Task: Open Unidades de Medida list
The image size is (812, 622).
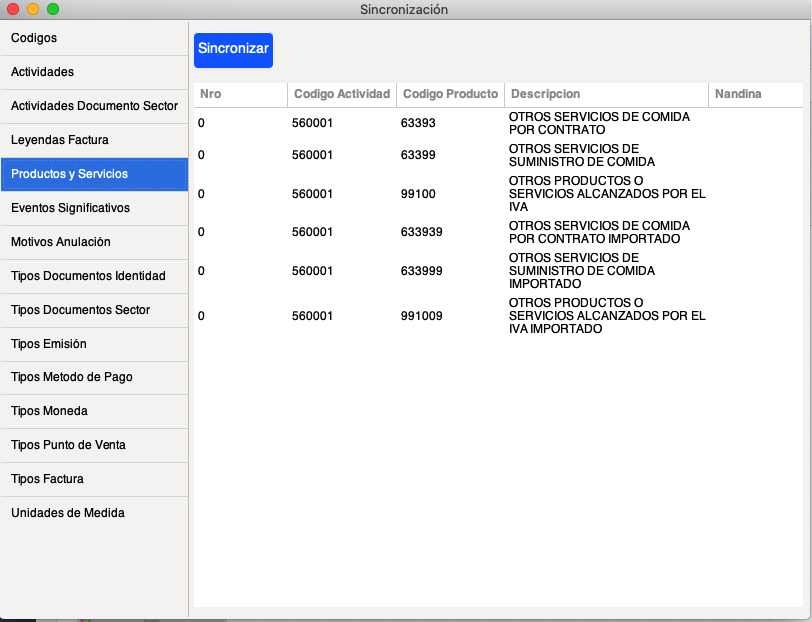Action: coord(94,513)
